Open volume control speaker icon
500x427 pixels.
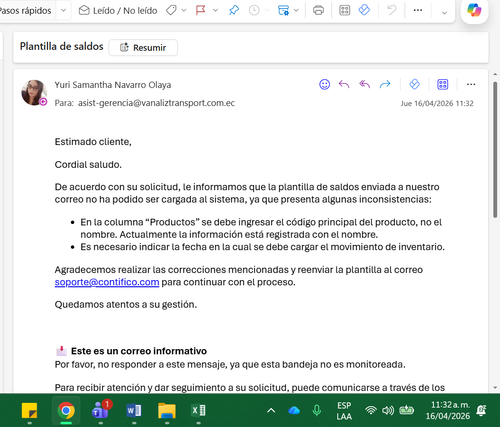pyautogui.click(x=388, y=410)
